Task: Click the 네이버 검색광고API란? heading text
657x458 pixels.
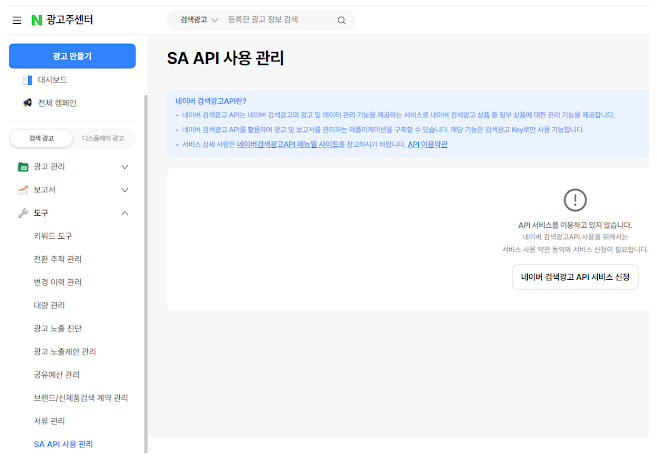Action: pyautogui.click(x=211, y=101)
